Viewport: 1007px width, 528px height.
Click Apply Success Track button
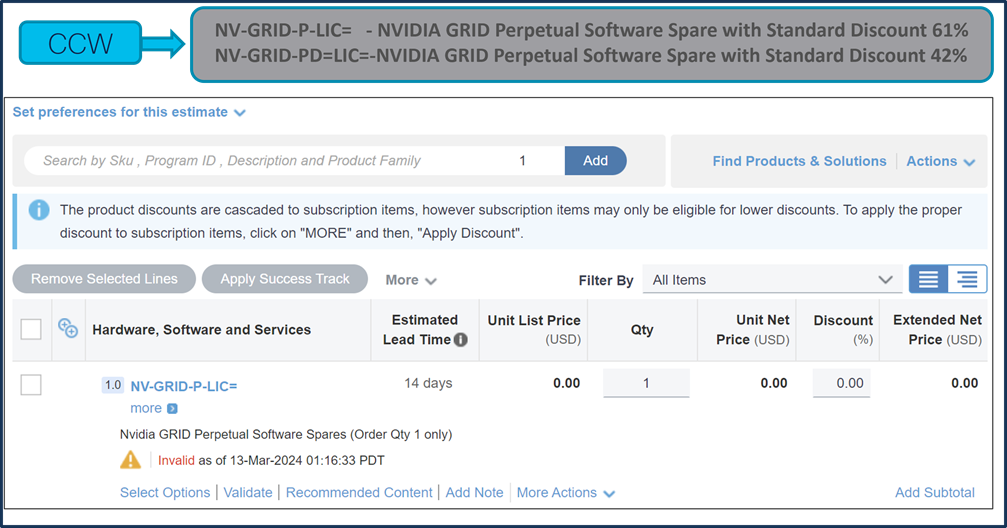click(285, 279)
